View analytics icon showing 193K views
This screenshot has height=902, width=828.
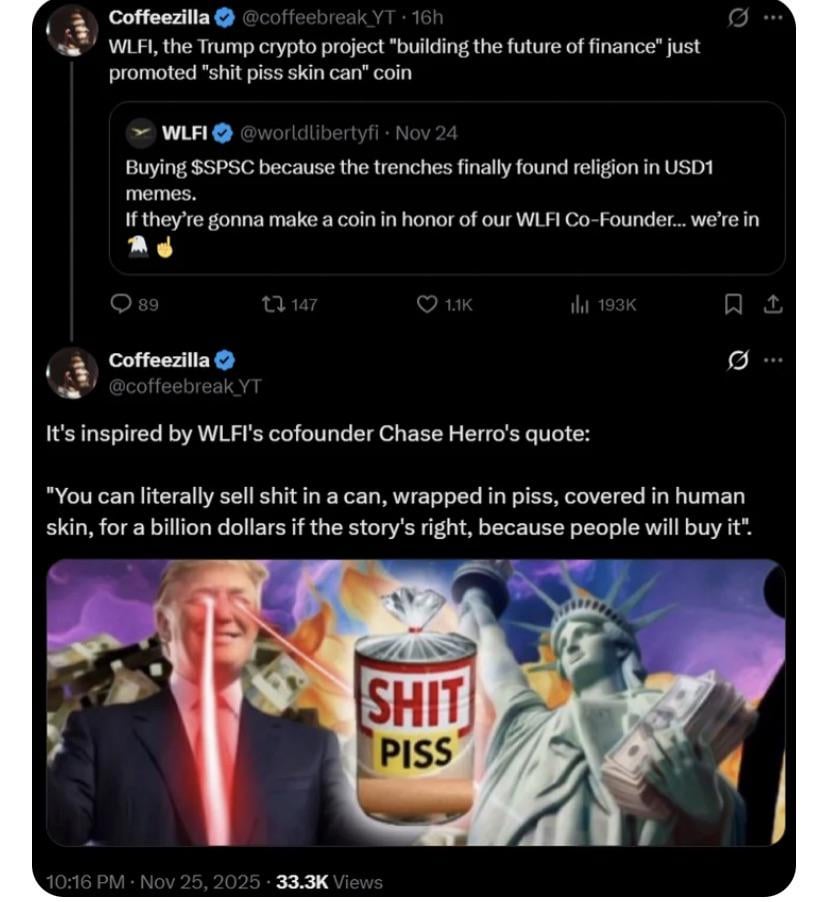coord(578,305)
